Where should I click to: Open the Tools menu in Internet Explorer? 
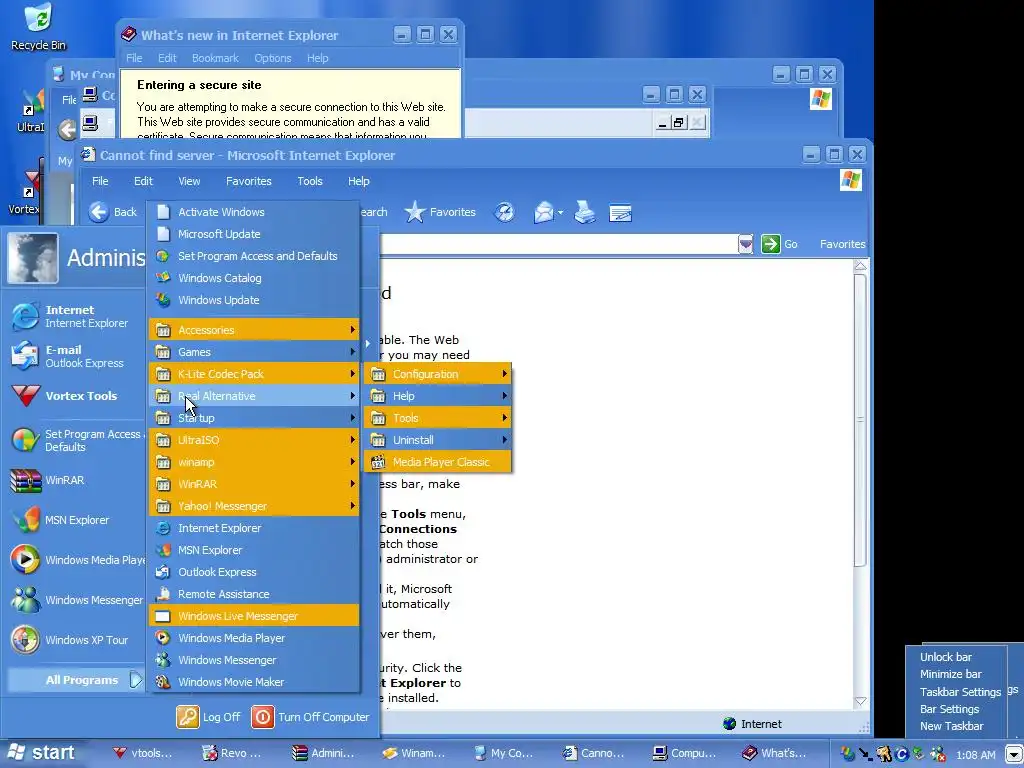[x=310, y=181]
